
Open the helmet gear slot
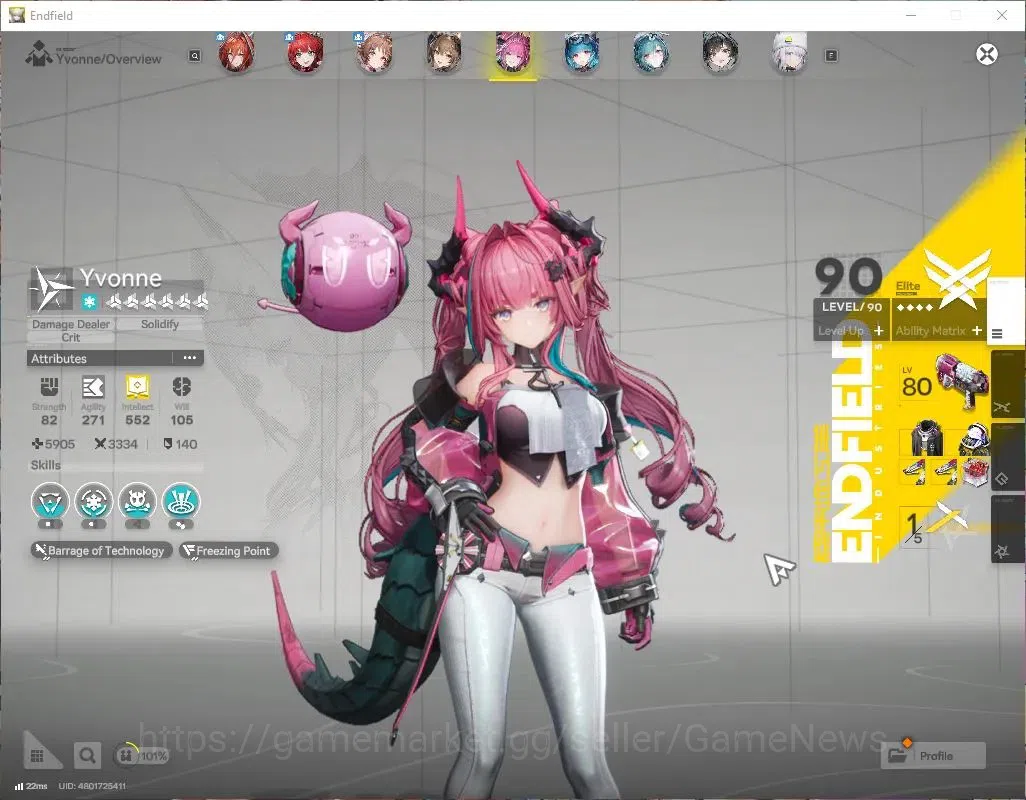973,439
